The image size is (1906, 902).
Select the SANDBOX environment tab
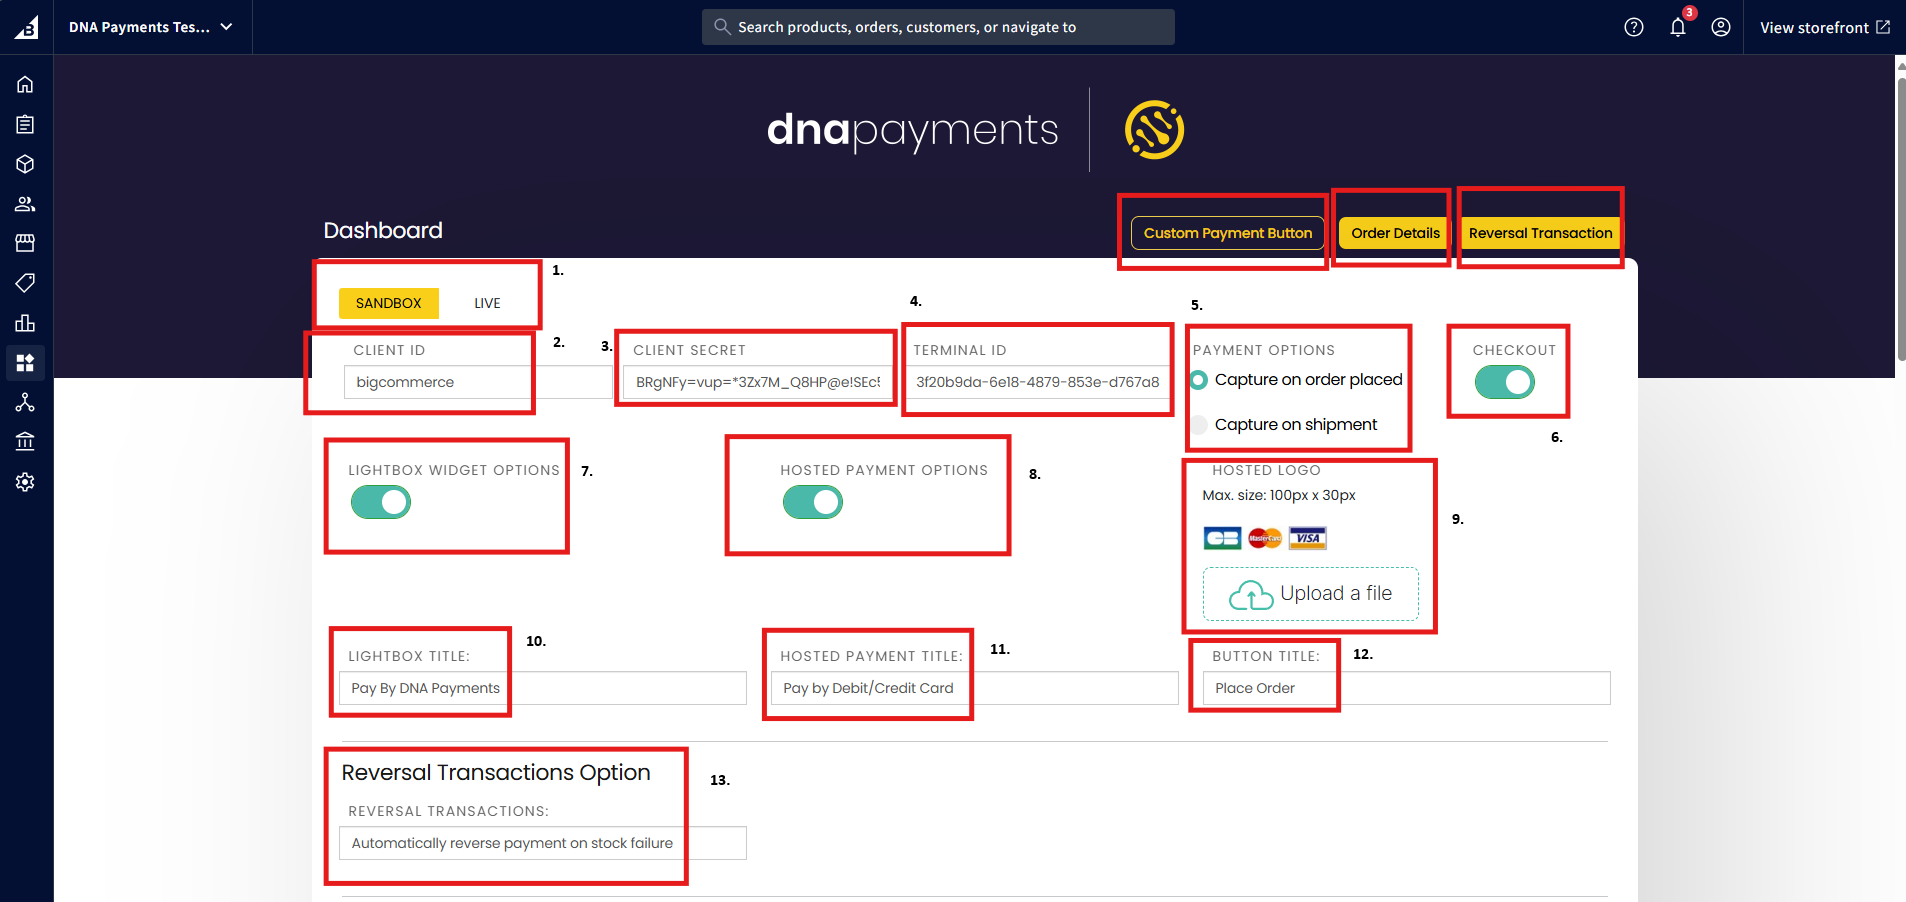click(x=388, y=303)
